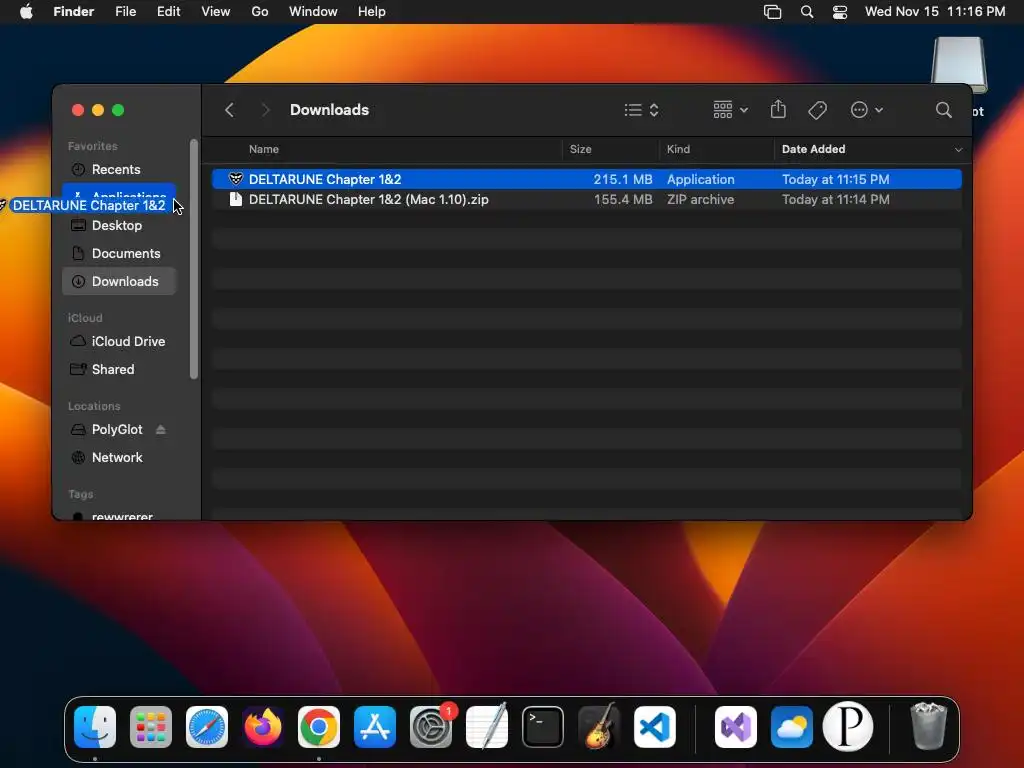
Task: Sort files by Date Added column header
Action: click(813, 149)
